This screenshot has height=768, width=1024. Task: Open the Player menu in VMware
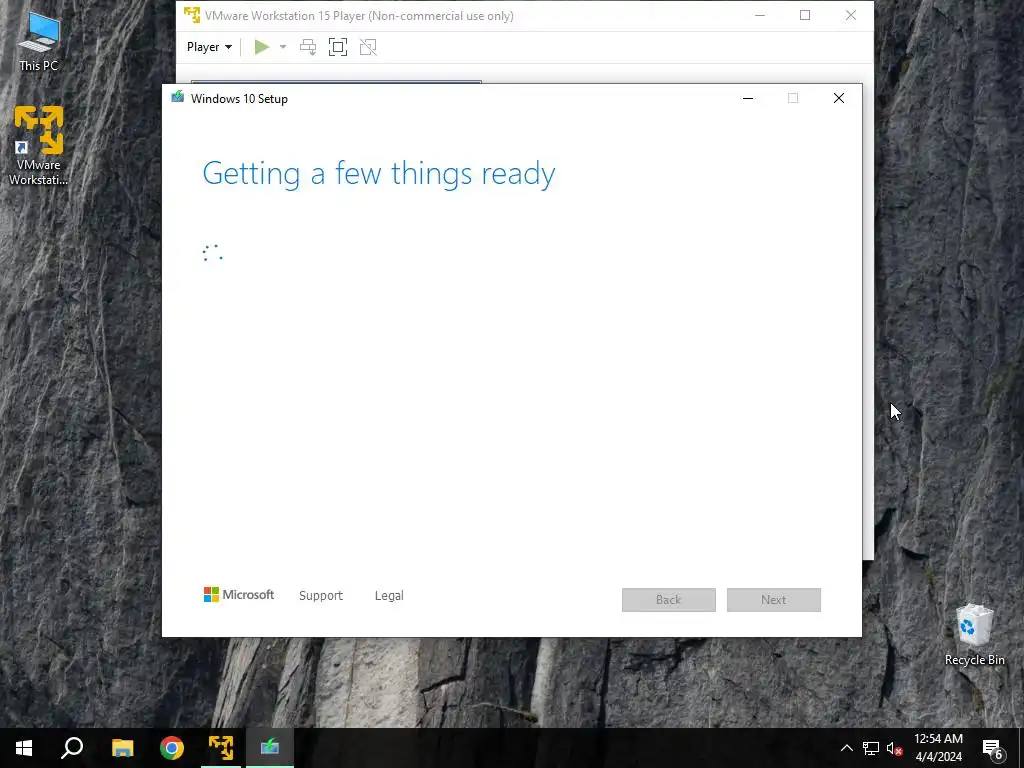[x=209, y=47]
